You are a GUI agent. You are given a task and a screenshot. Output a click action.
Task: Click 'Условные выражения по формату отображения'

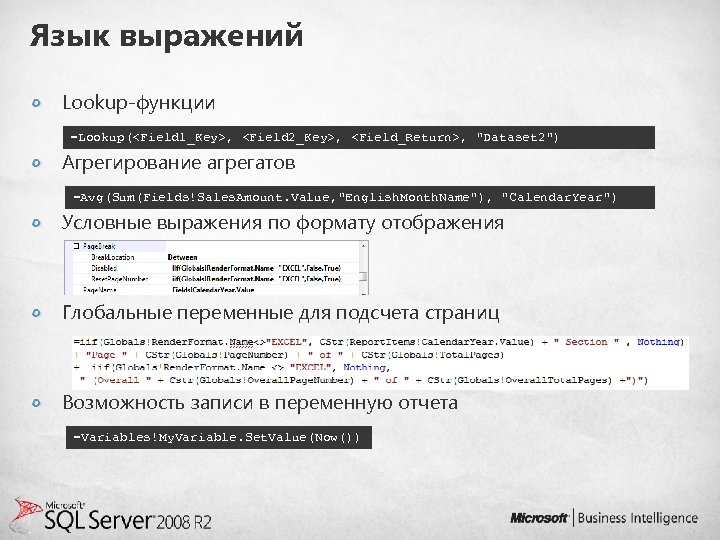[x=283, y=223]
